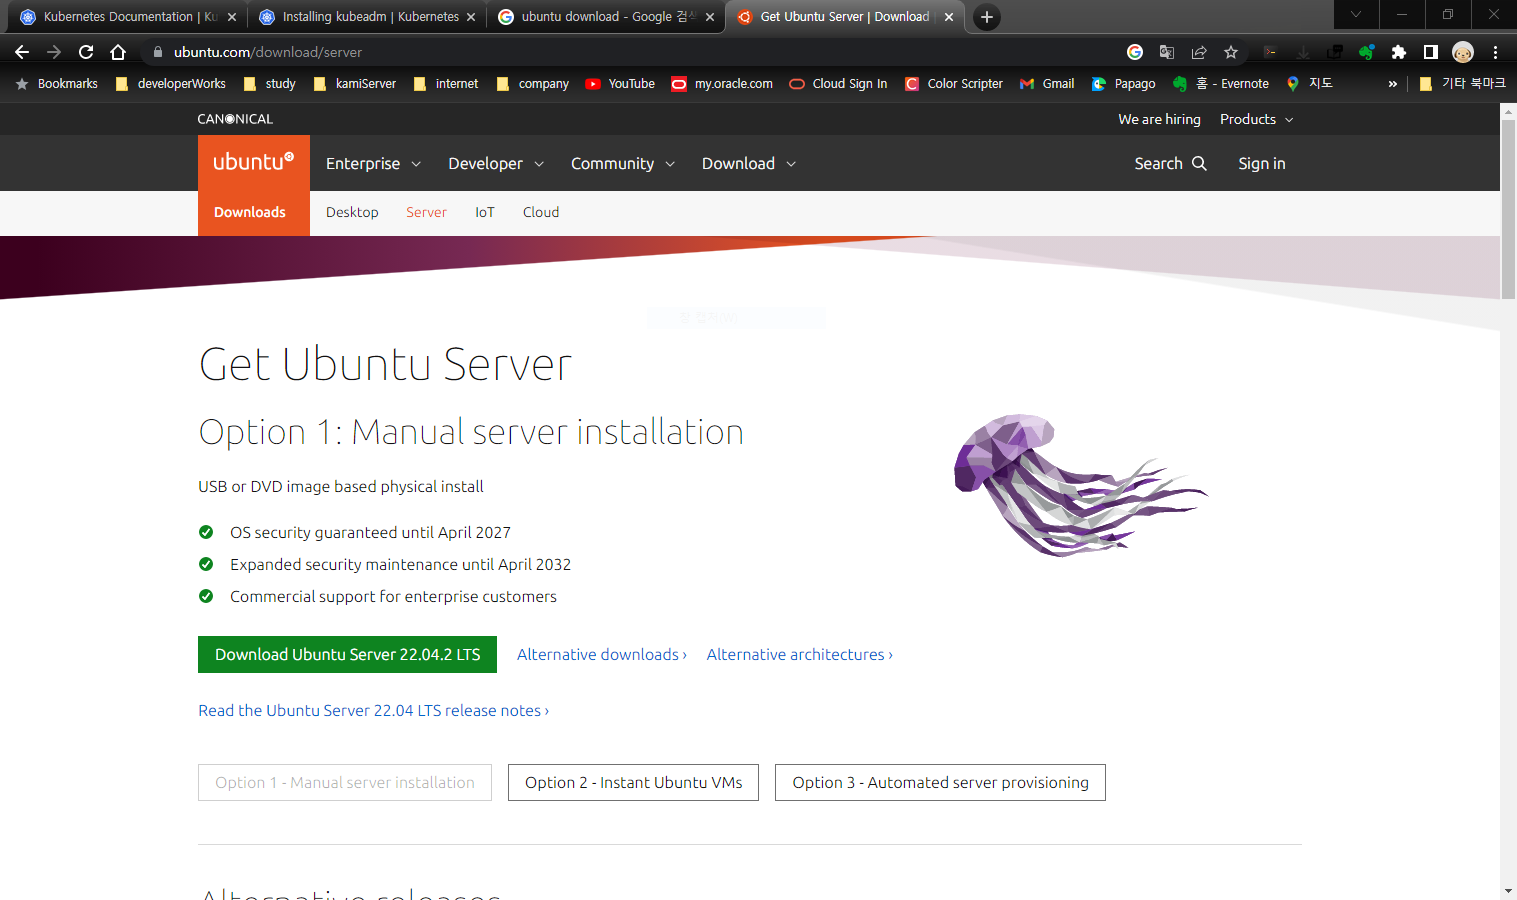Close the ubuntu download Google search tab

coord(710,17)
